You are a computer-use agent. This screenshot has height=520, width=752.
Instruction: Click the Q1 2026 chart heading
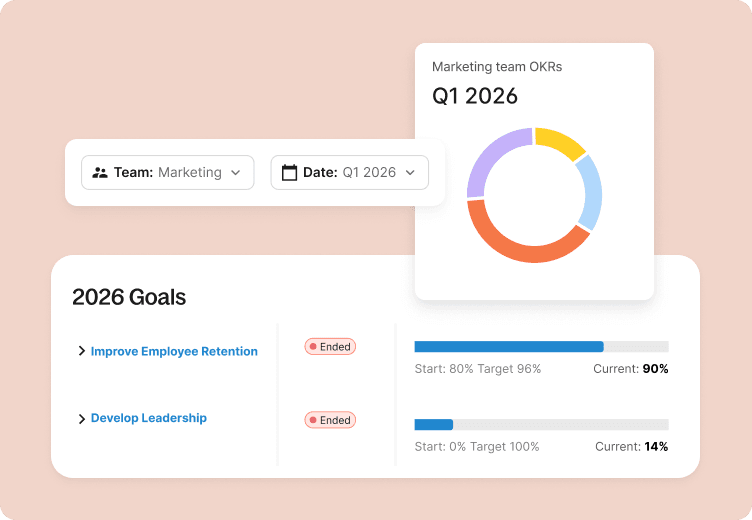pyautogui.click(x=475, y=97)
